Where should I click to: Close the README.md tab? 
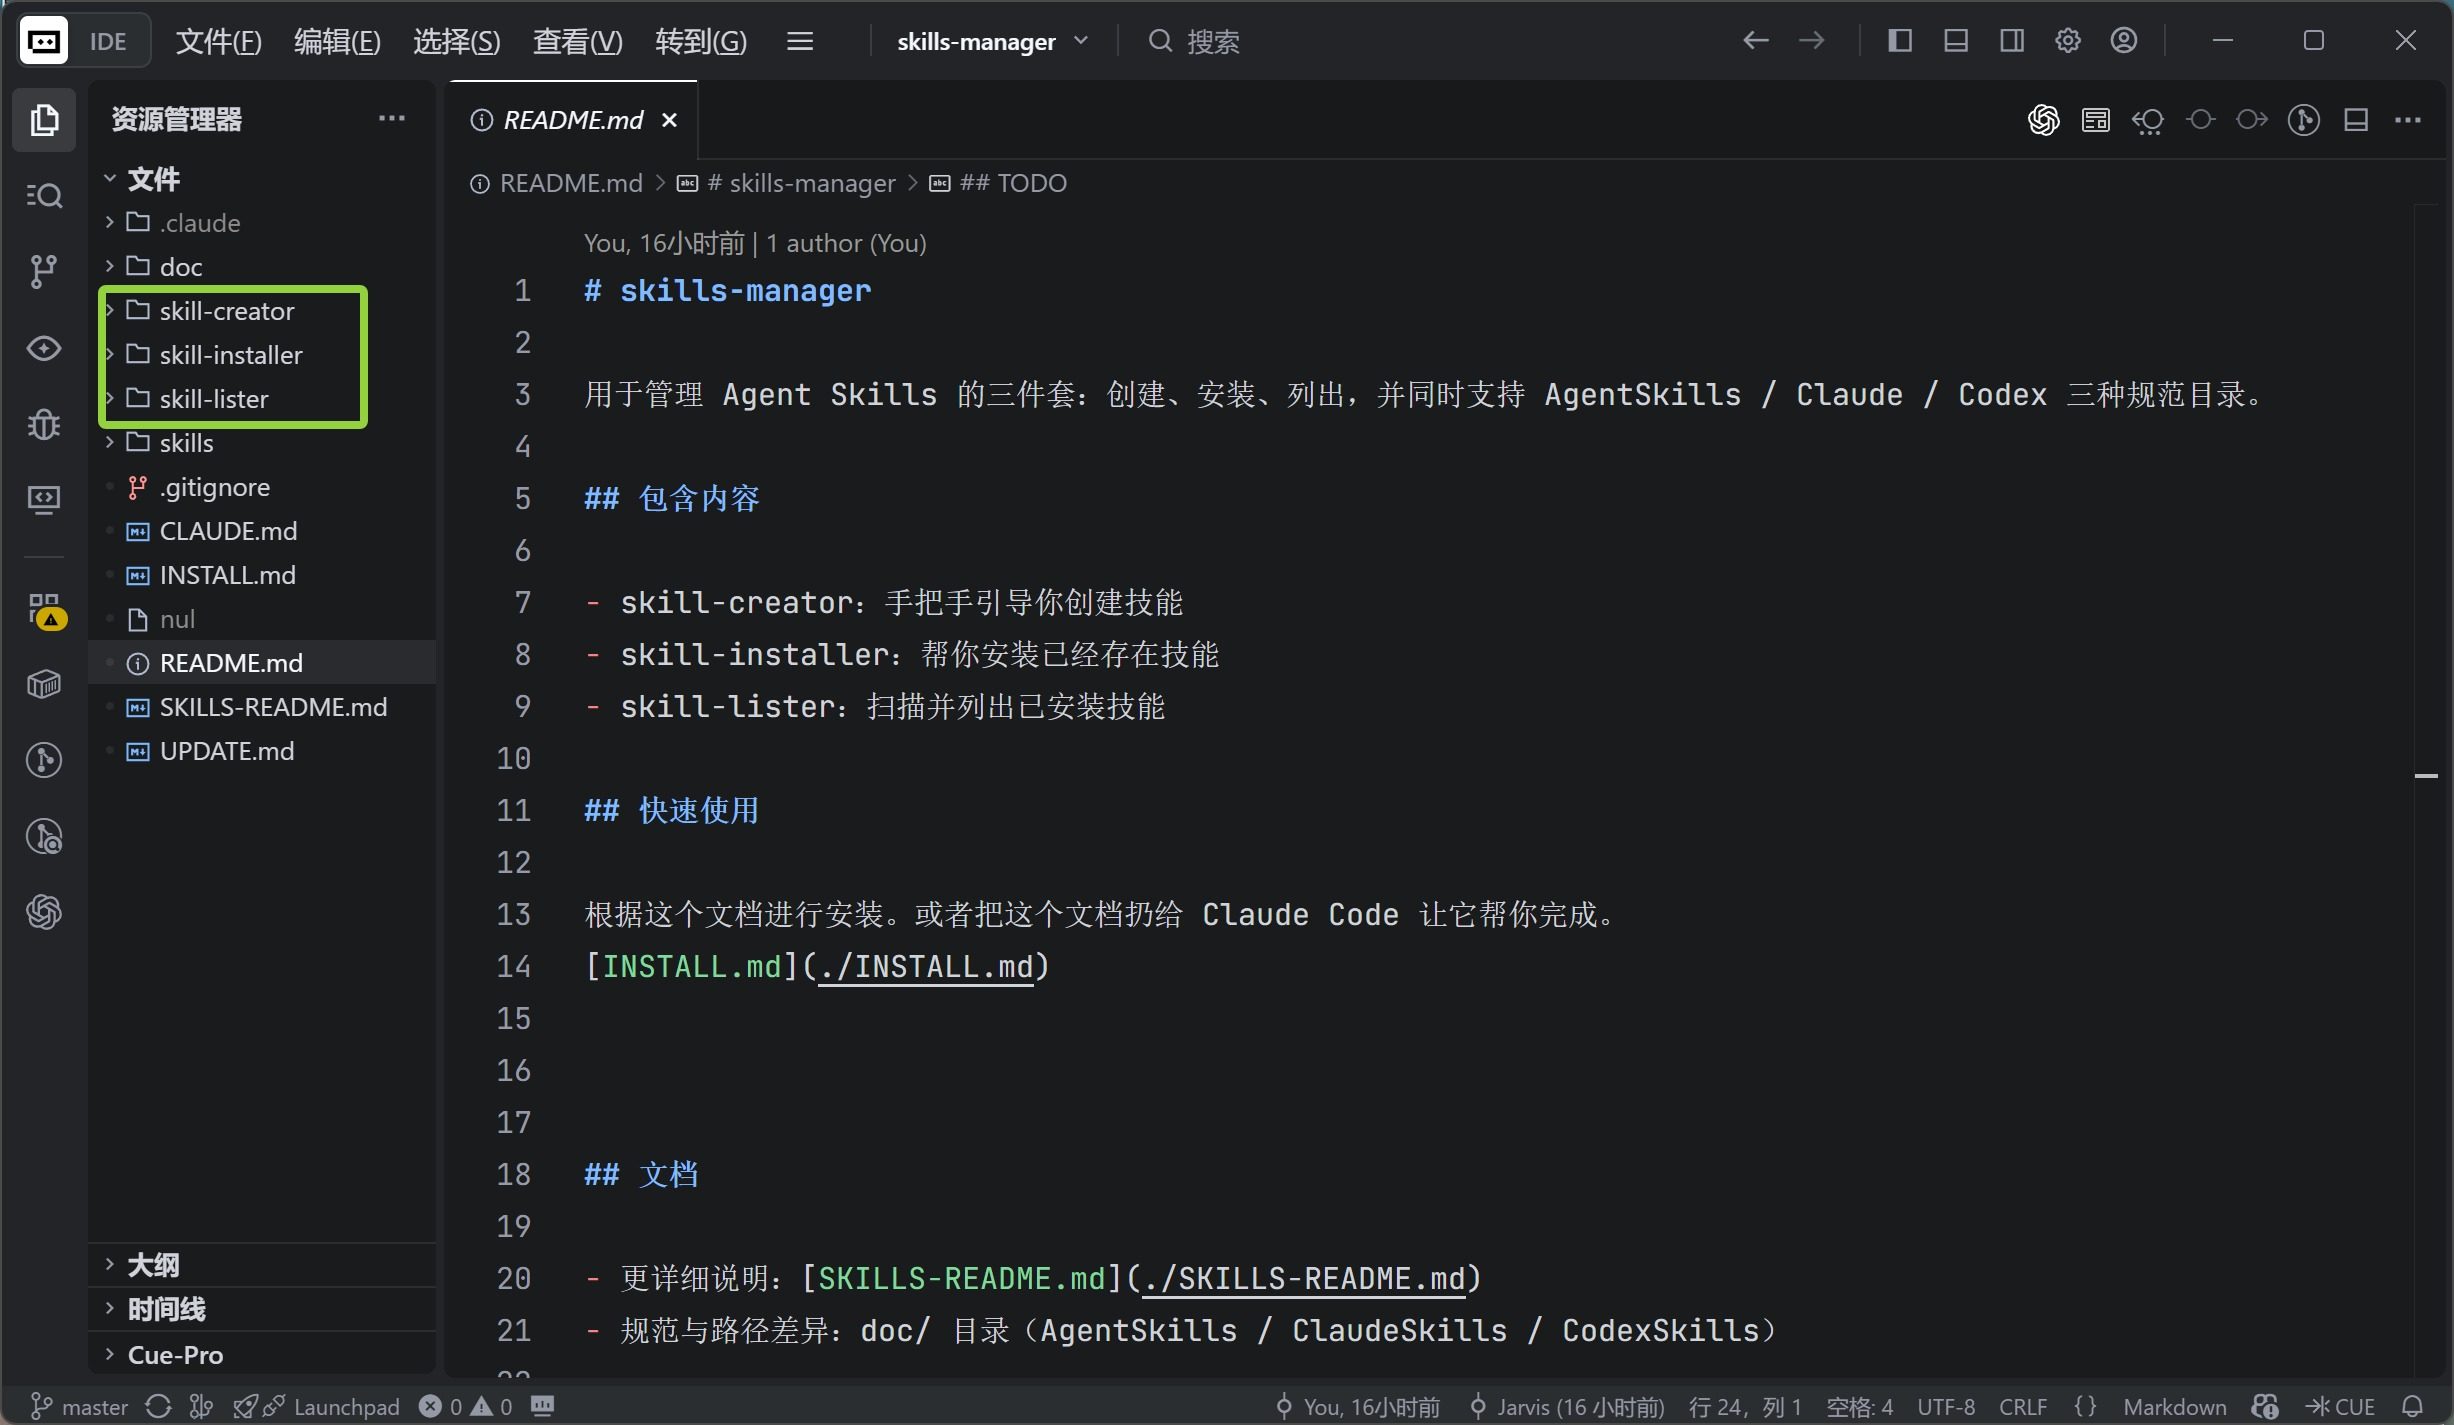669,120
